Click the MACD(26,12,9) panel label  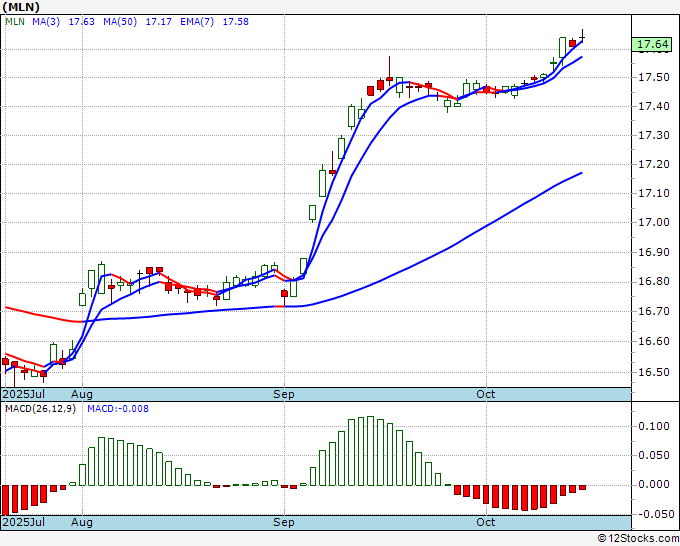pyautogui.click(x=40, y=409)
